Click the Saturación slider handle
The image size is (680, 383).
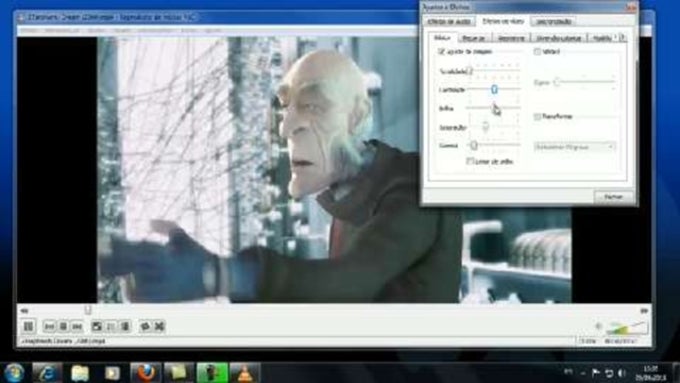click(x=486, y=127)
